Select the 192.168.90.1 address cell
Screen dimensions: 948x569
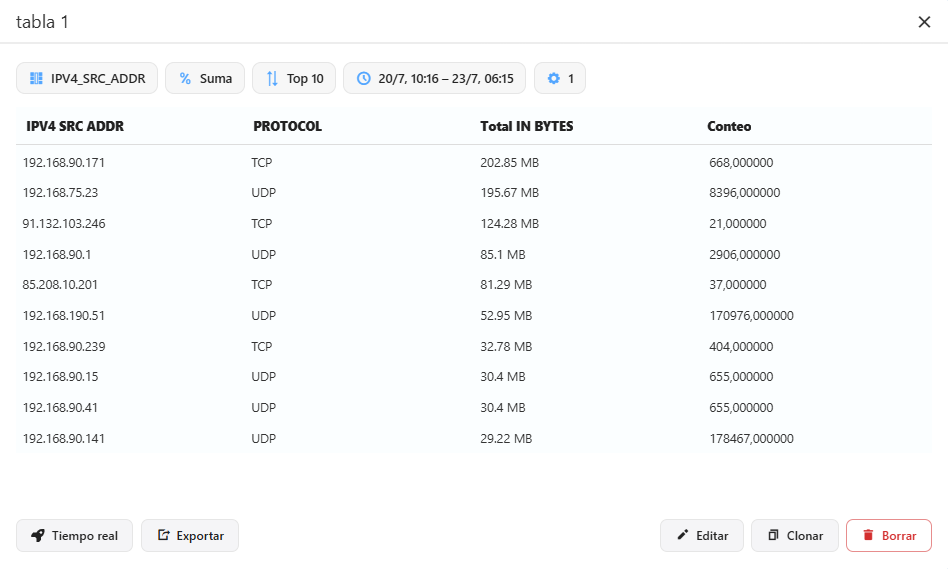click(57, 255)
